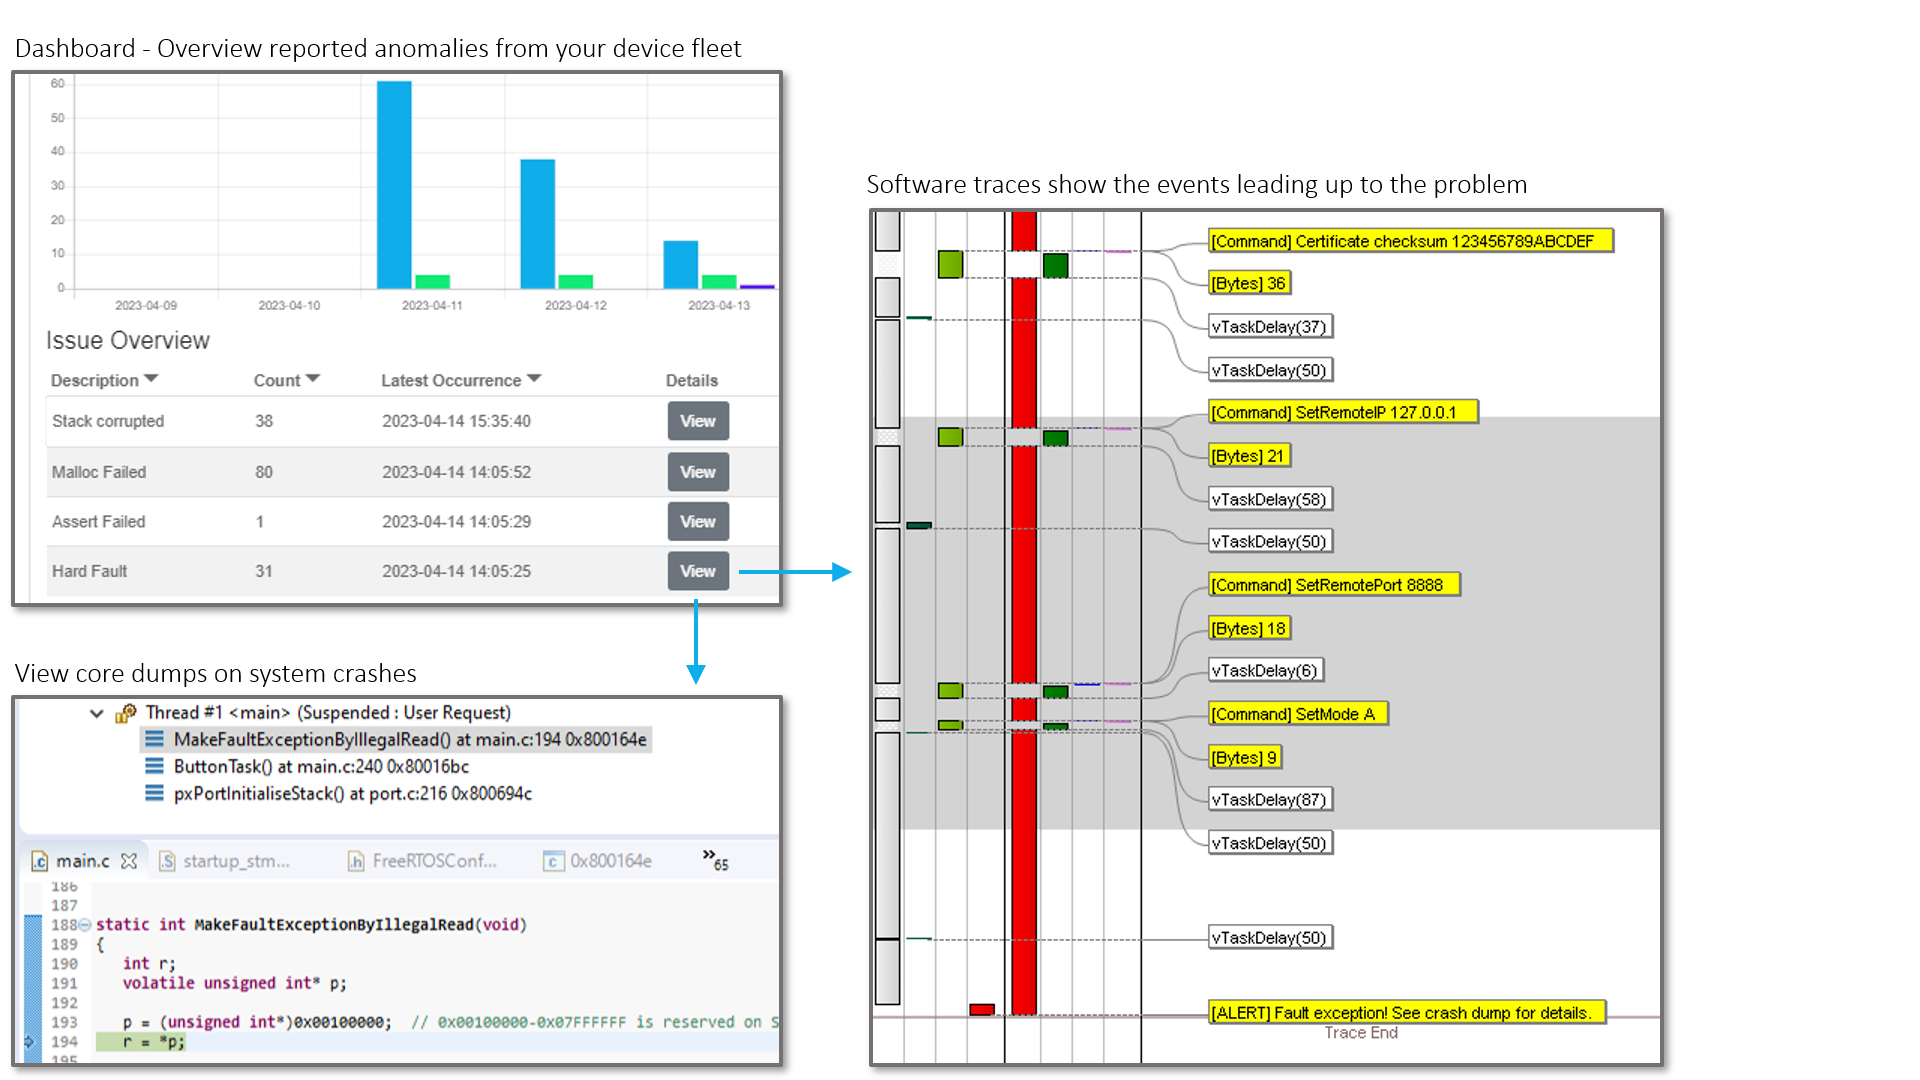Click the ALERT Fault exception trace label
The image size is (1920, 1080).
1405,1012
